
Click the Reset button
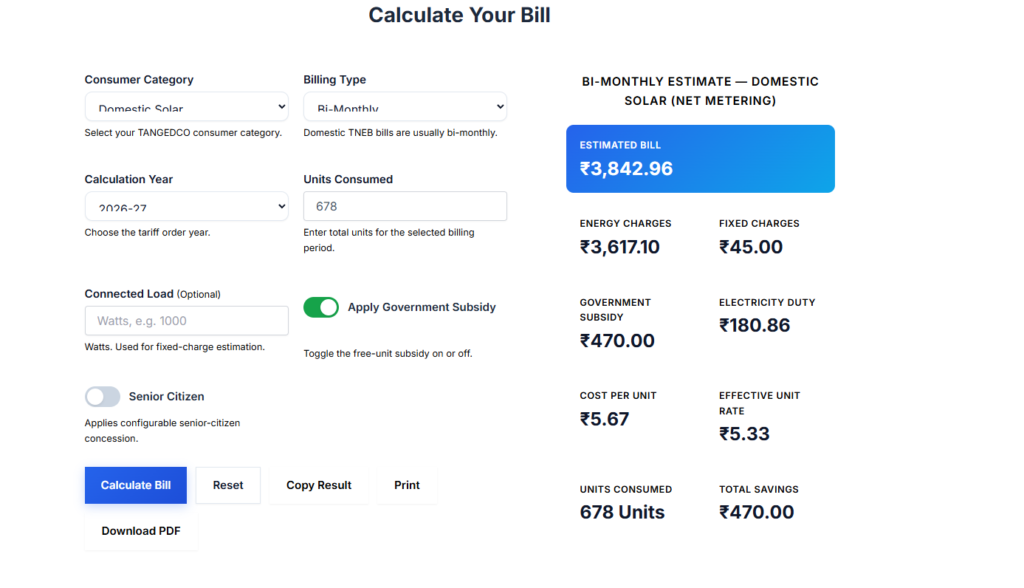click(x=228, y=485)
